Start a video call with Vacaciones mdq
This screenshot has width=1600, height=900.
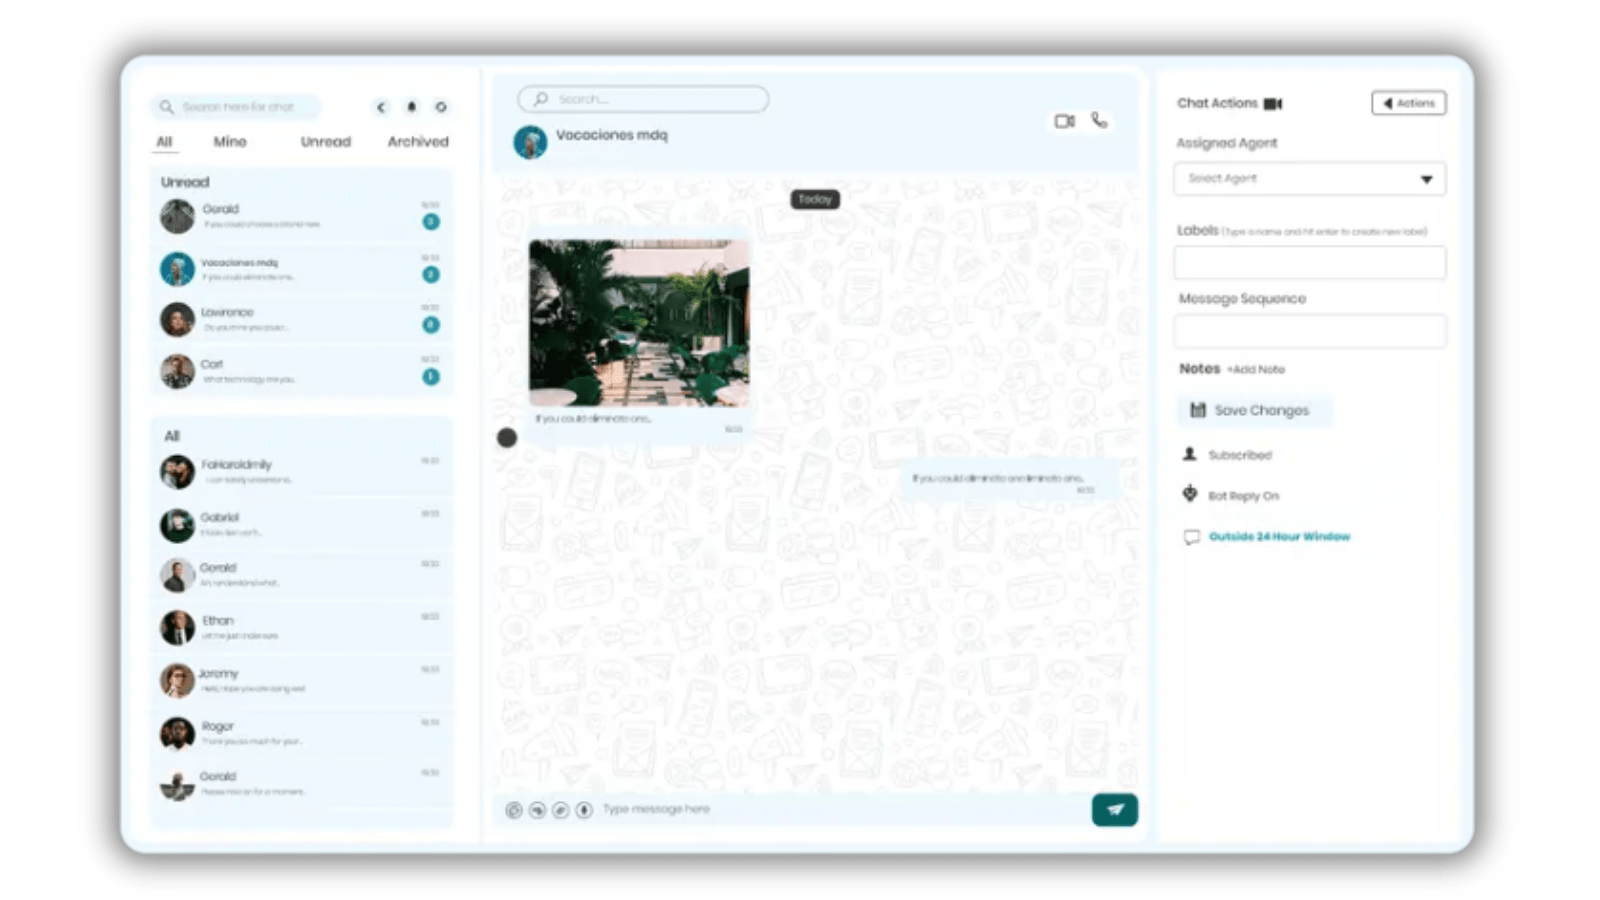pos(1064,121)
